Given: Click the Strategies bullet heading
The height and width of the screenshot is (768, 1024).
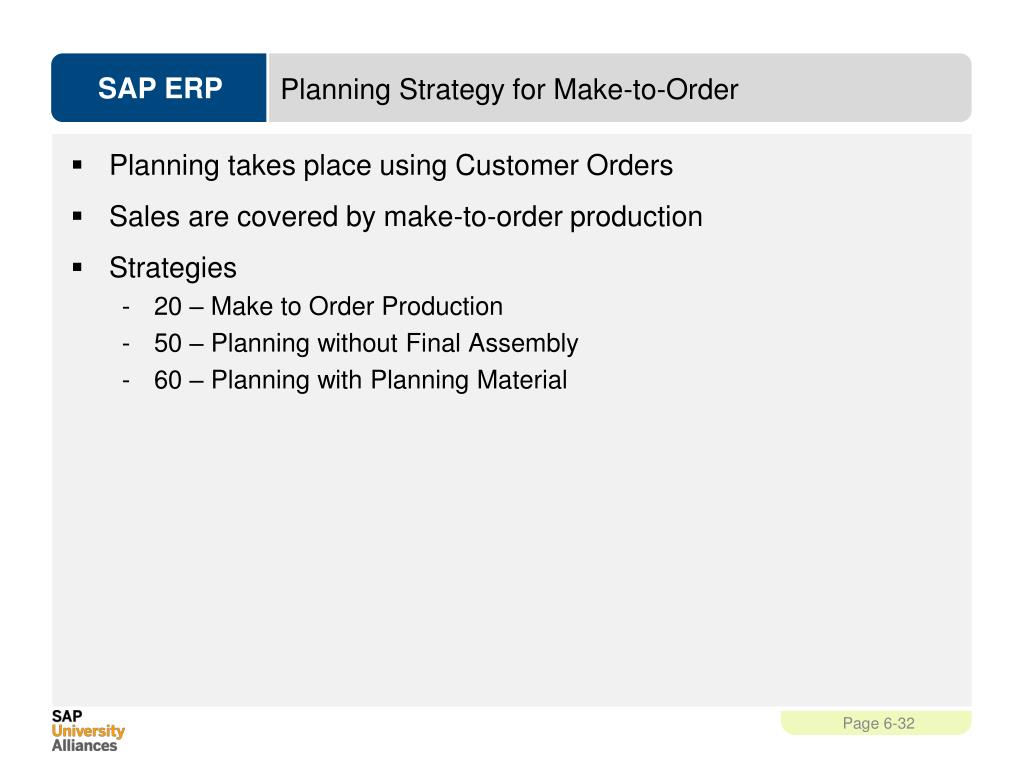Looking at the screenshot, I should pyautogui.click(x=172, y=268).
